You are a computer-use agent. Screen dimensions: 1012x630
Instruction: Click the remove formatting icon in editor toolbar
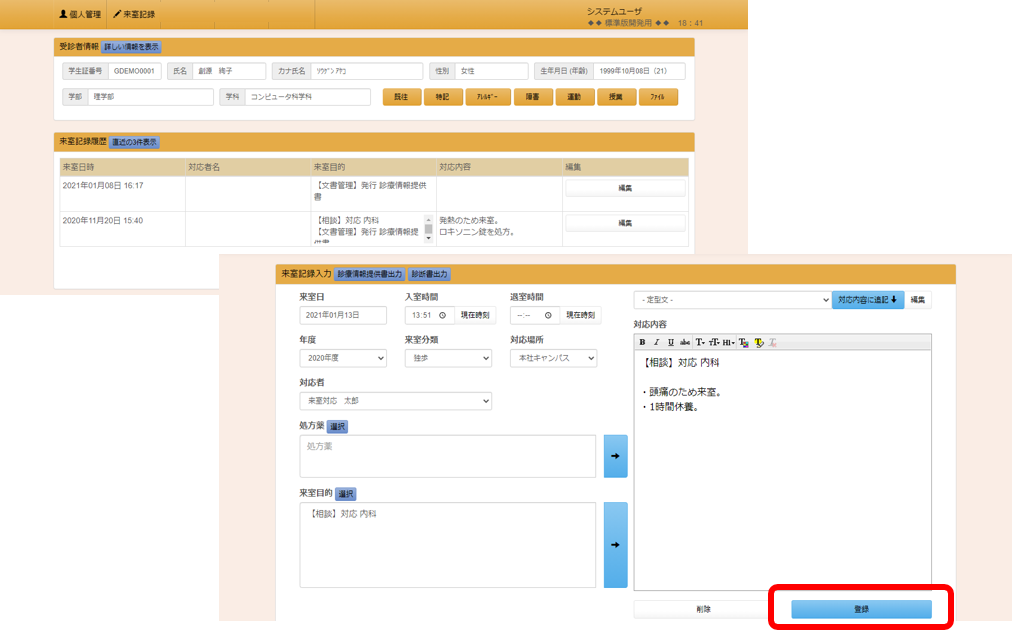[x=773, y=342]
